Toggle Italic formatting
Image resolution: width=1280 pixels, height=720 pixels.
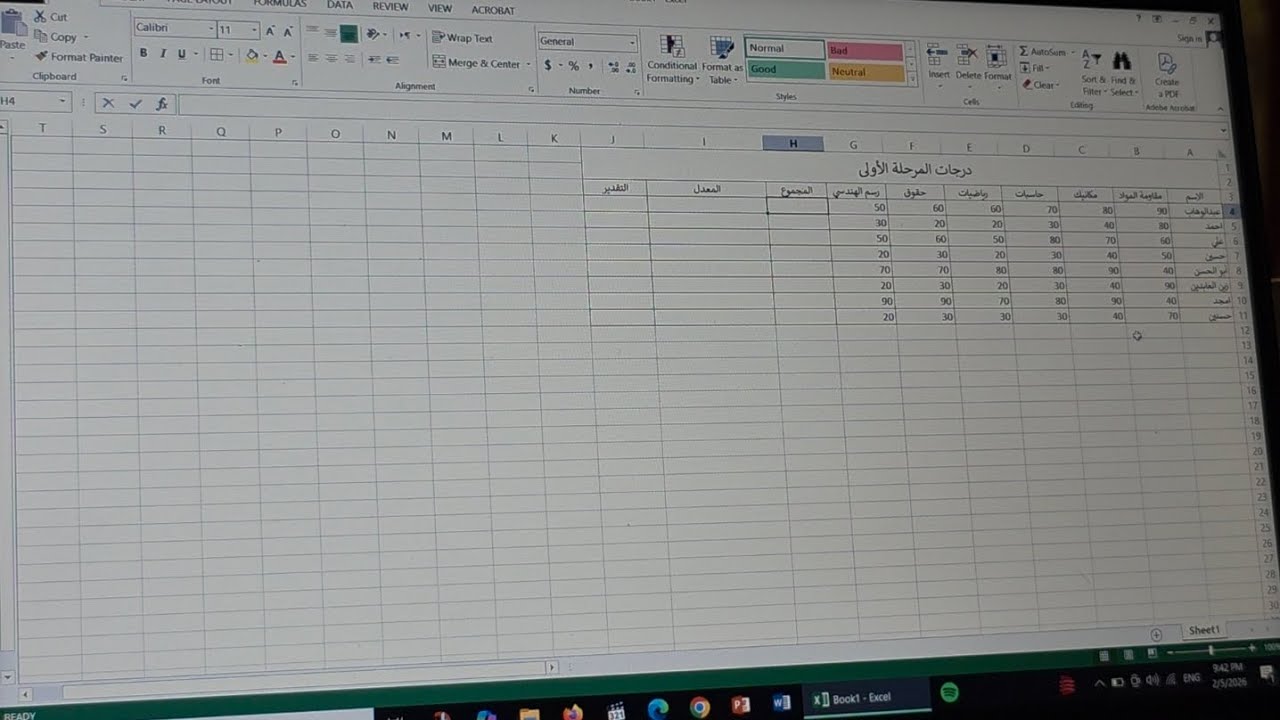click(x=163, y=53)
